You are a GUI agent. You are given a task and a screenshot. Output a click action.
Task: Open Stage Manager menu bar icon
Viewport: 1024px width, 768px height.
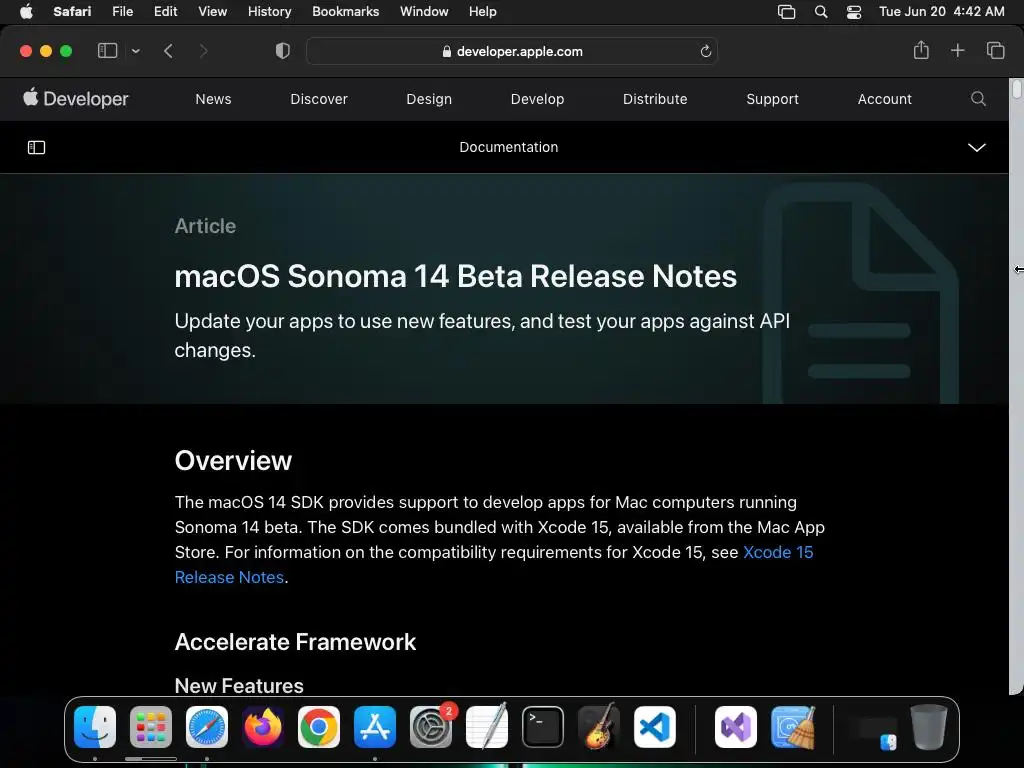click(x=786, y=12)
